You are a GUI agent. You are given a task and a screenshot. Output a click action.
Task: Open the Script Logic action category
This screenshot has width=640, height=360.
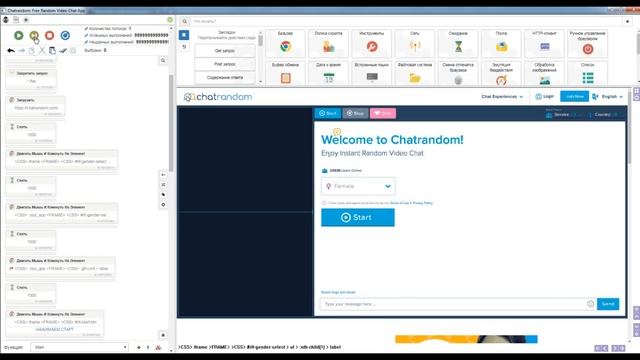pyautogui.click(x=329, y=43)
